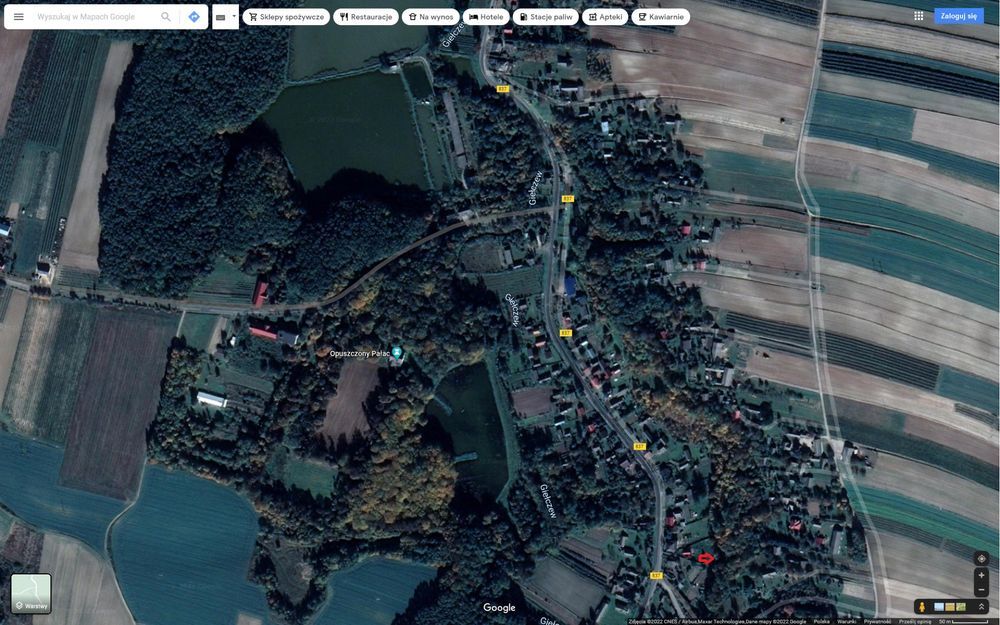Activate the Street View pegman
Viewport: 1000px width, 625px height.
point(921,607)
